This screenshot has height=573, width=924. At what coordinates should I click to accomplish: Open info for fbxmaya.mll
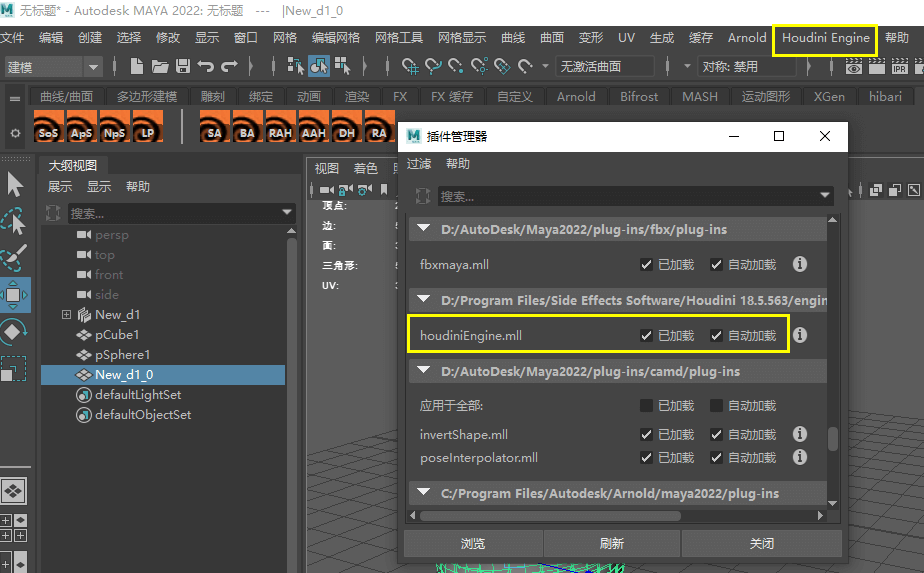coord(800,264)
